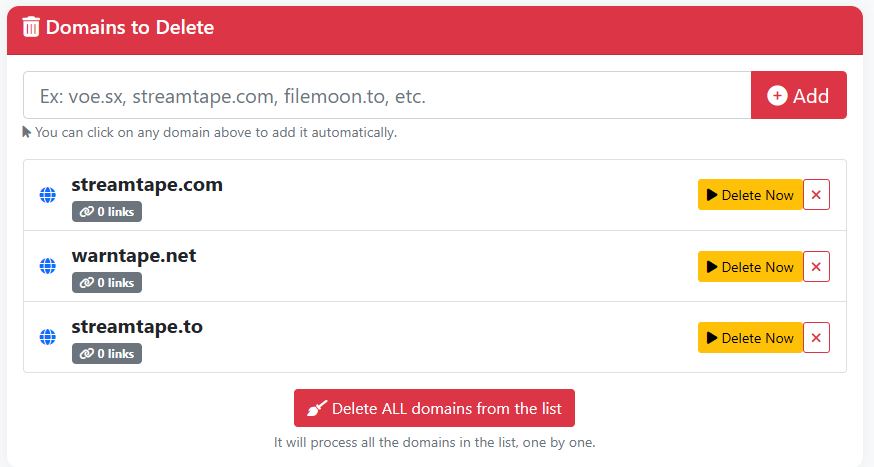Click the 0 links badge under streamtape.com

pos(107,211)
